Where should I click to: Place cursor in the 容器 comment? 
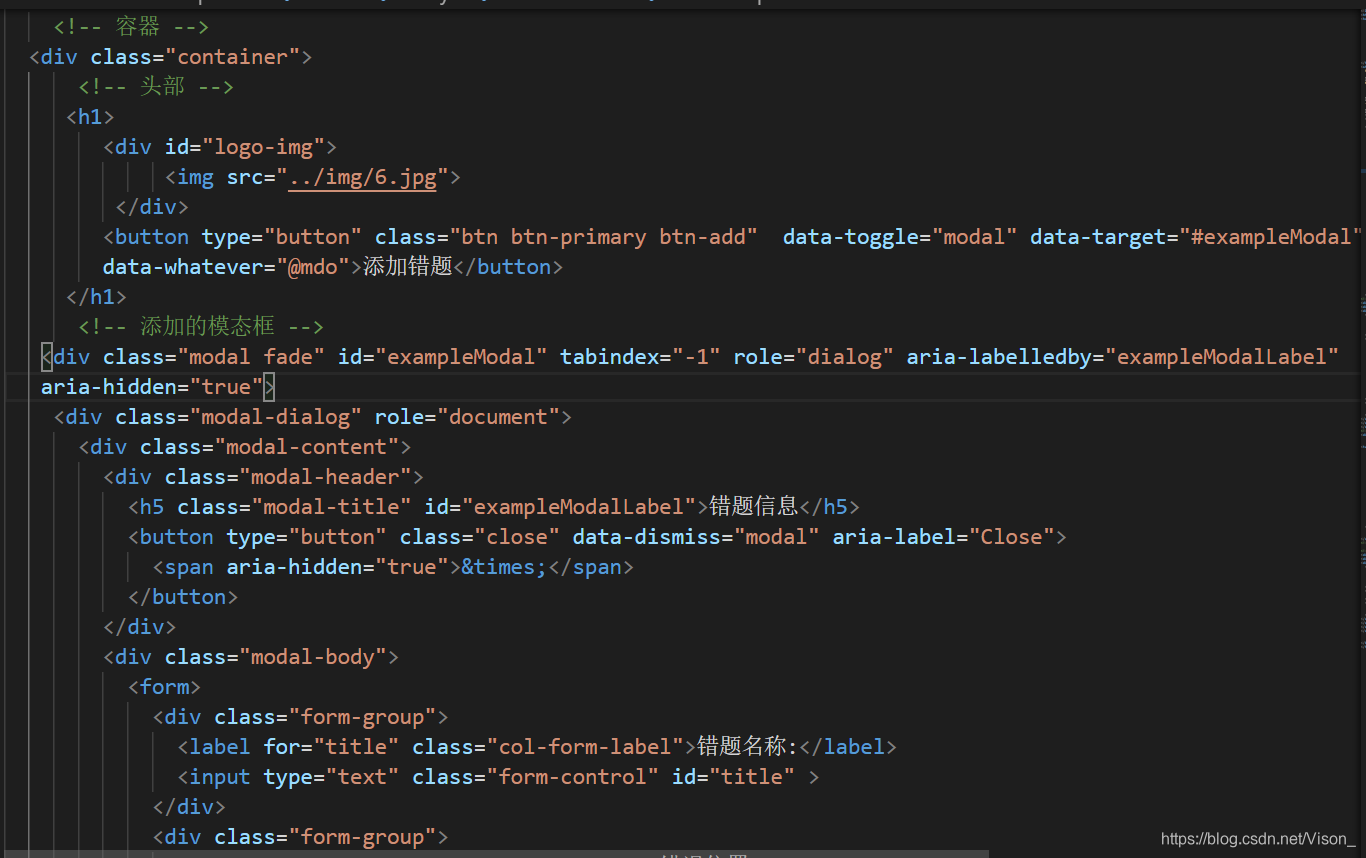131,27
